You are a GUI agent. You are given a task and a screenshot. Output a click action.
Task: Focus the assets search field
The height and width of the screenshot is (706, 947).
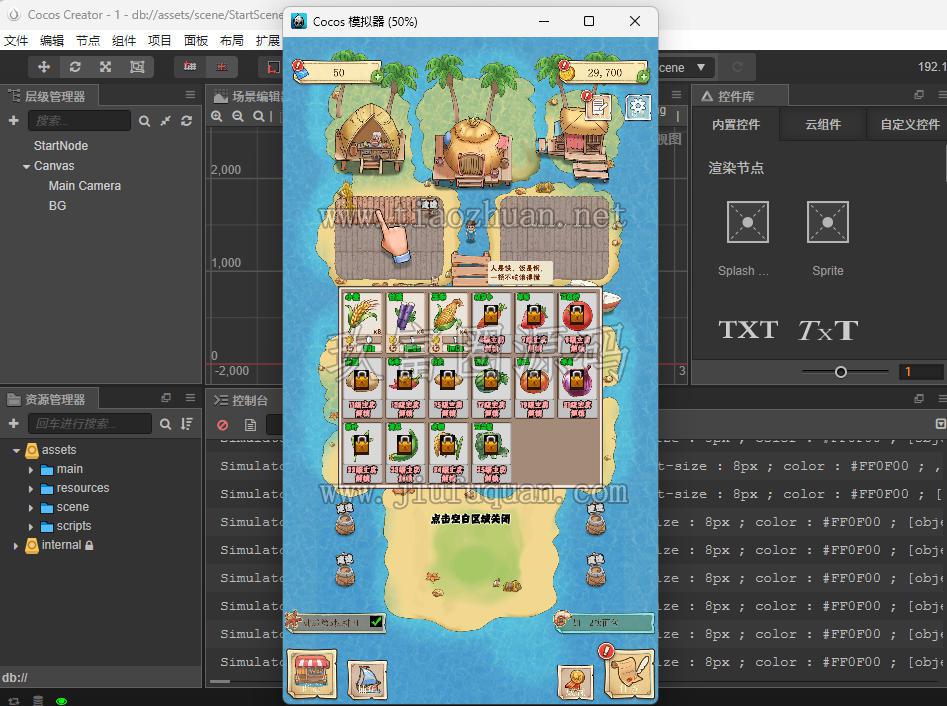pos(90,424)
